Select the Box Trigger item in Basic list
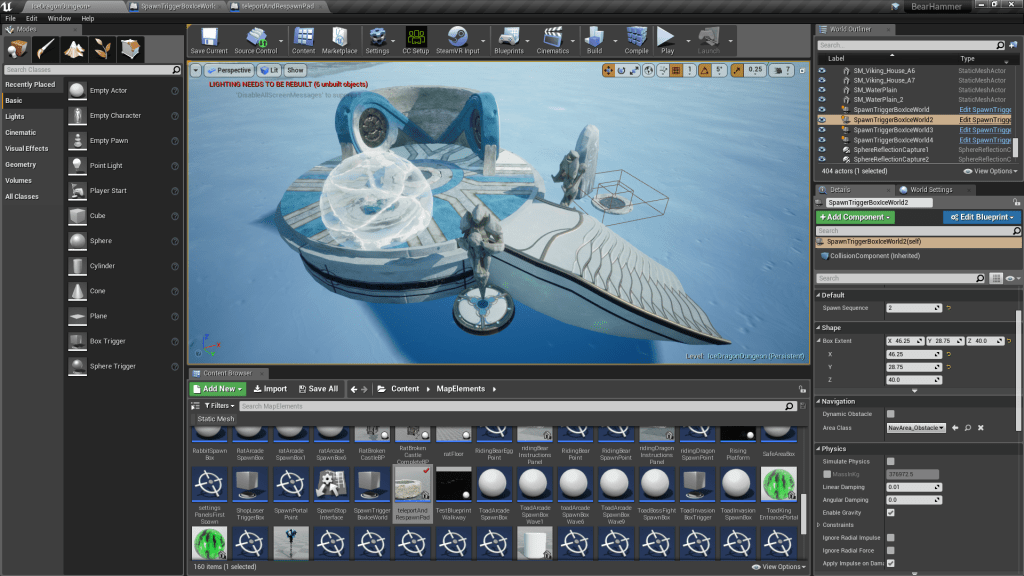 pyautogui.click(x=107, y=341)
